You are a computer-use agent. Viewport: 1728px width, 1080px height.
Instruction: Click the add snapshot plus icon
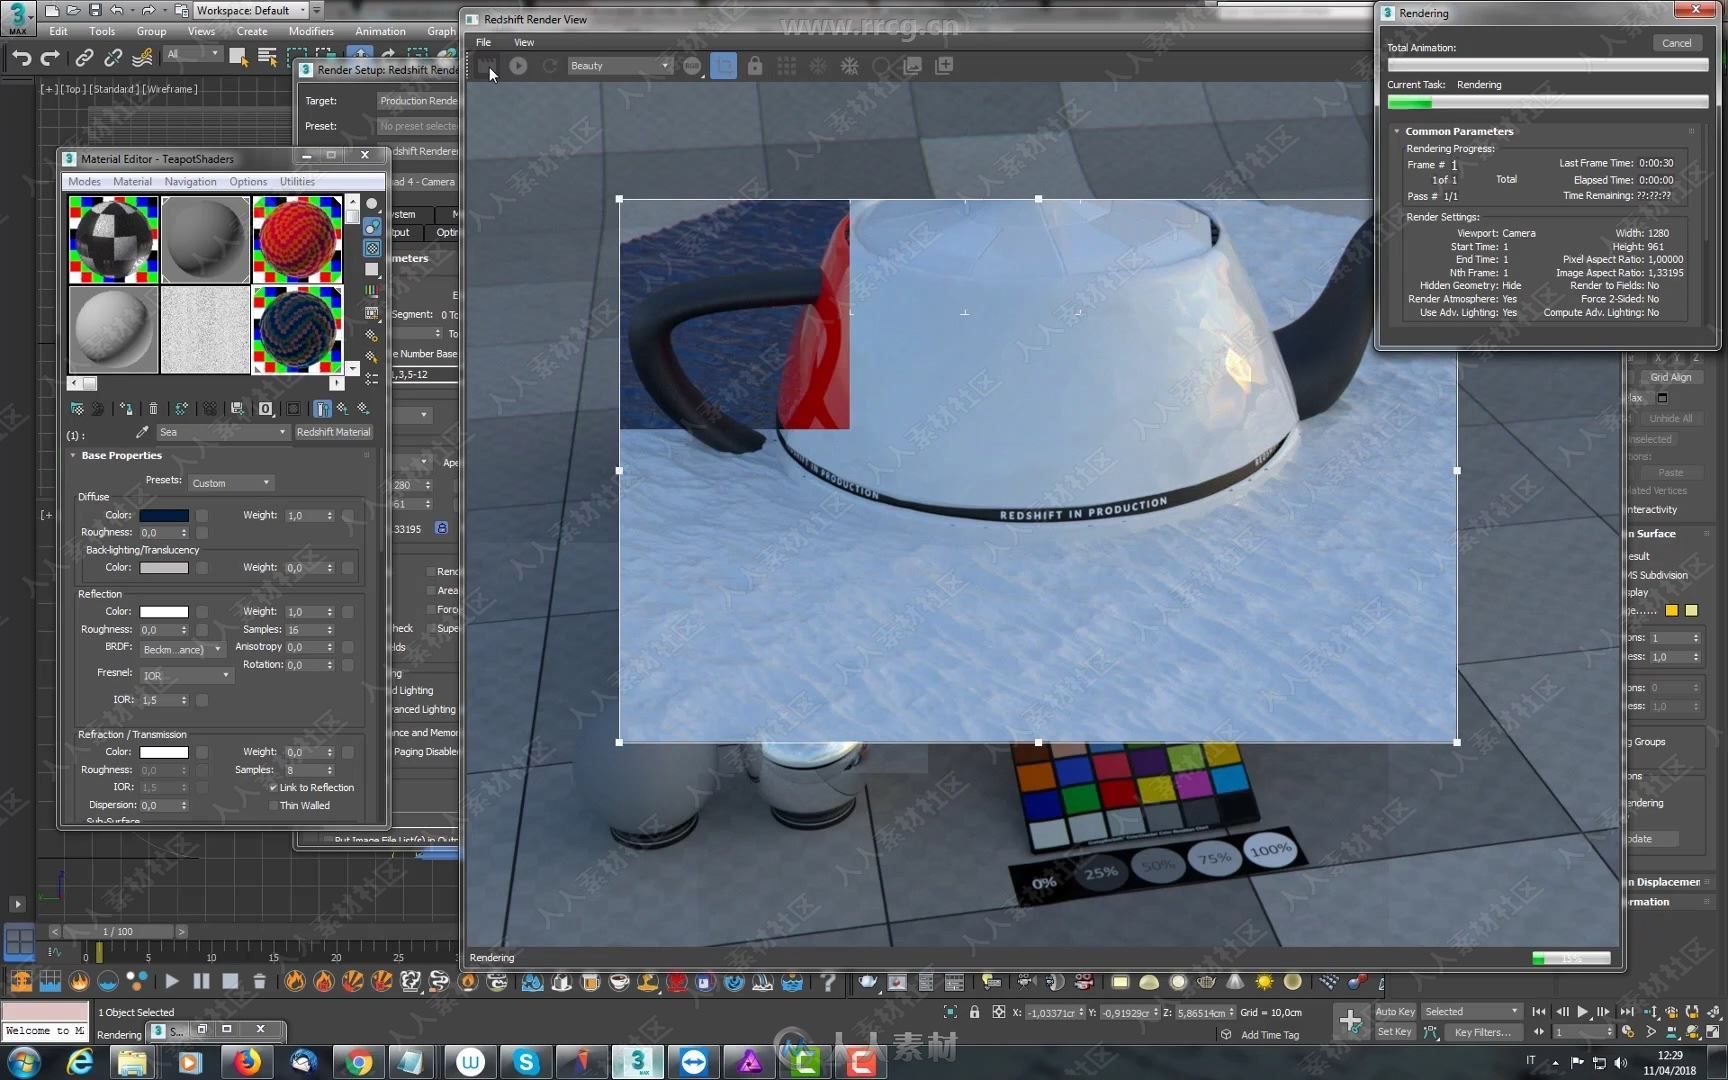[944, 66]
